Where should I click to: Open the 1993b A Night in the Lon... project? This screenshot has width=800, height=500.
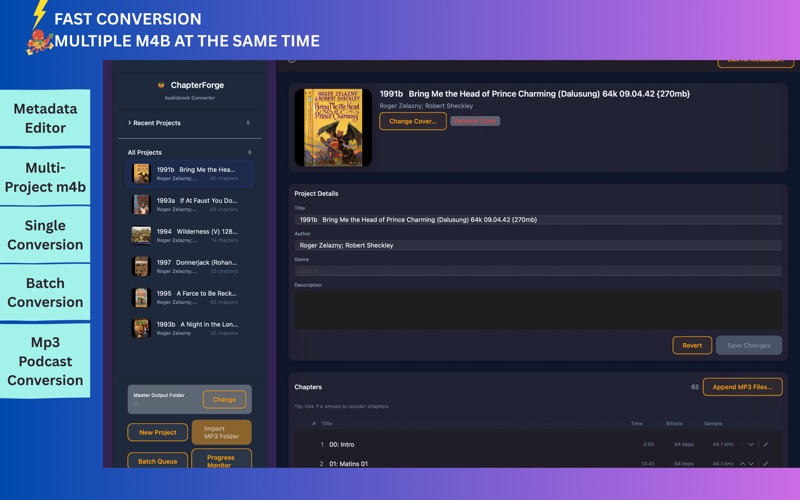point(189,328)
